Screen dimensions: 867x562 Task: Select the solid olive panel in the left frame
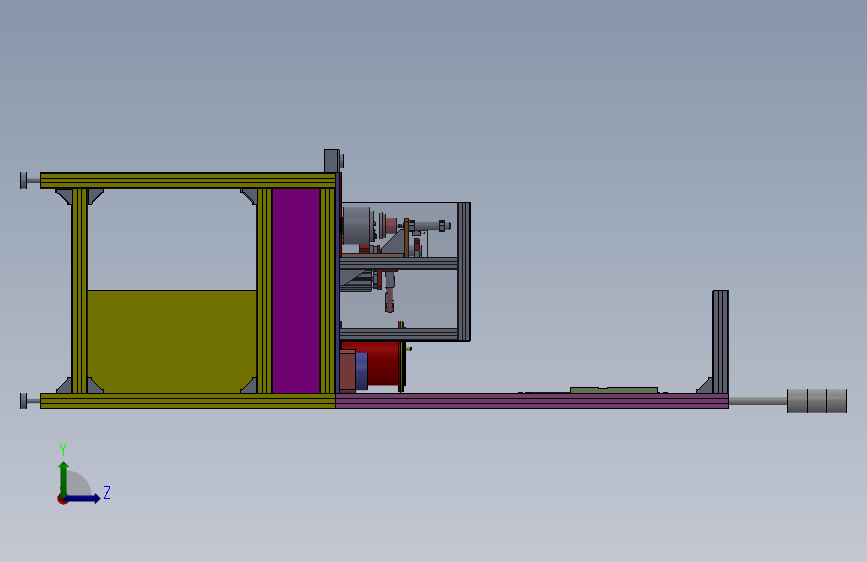click(172, 341)
